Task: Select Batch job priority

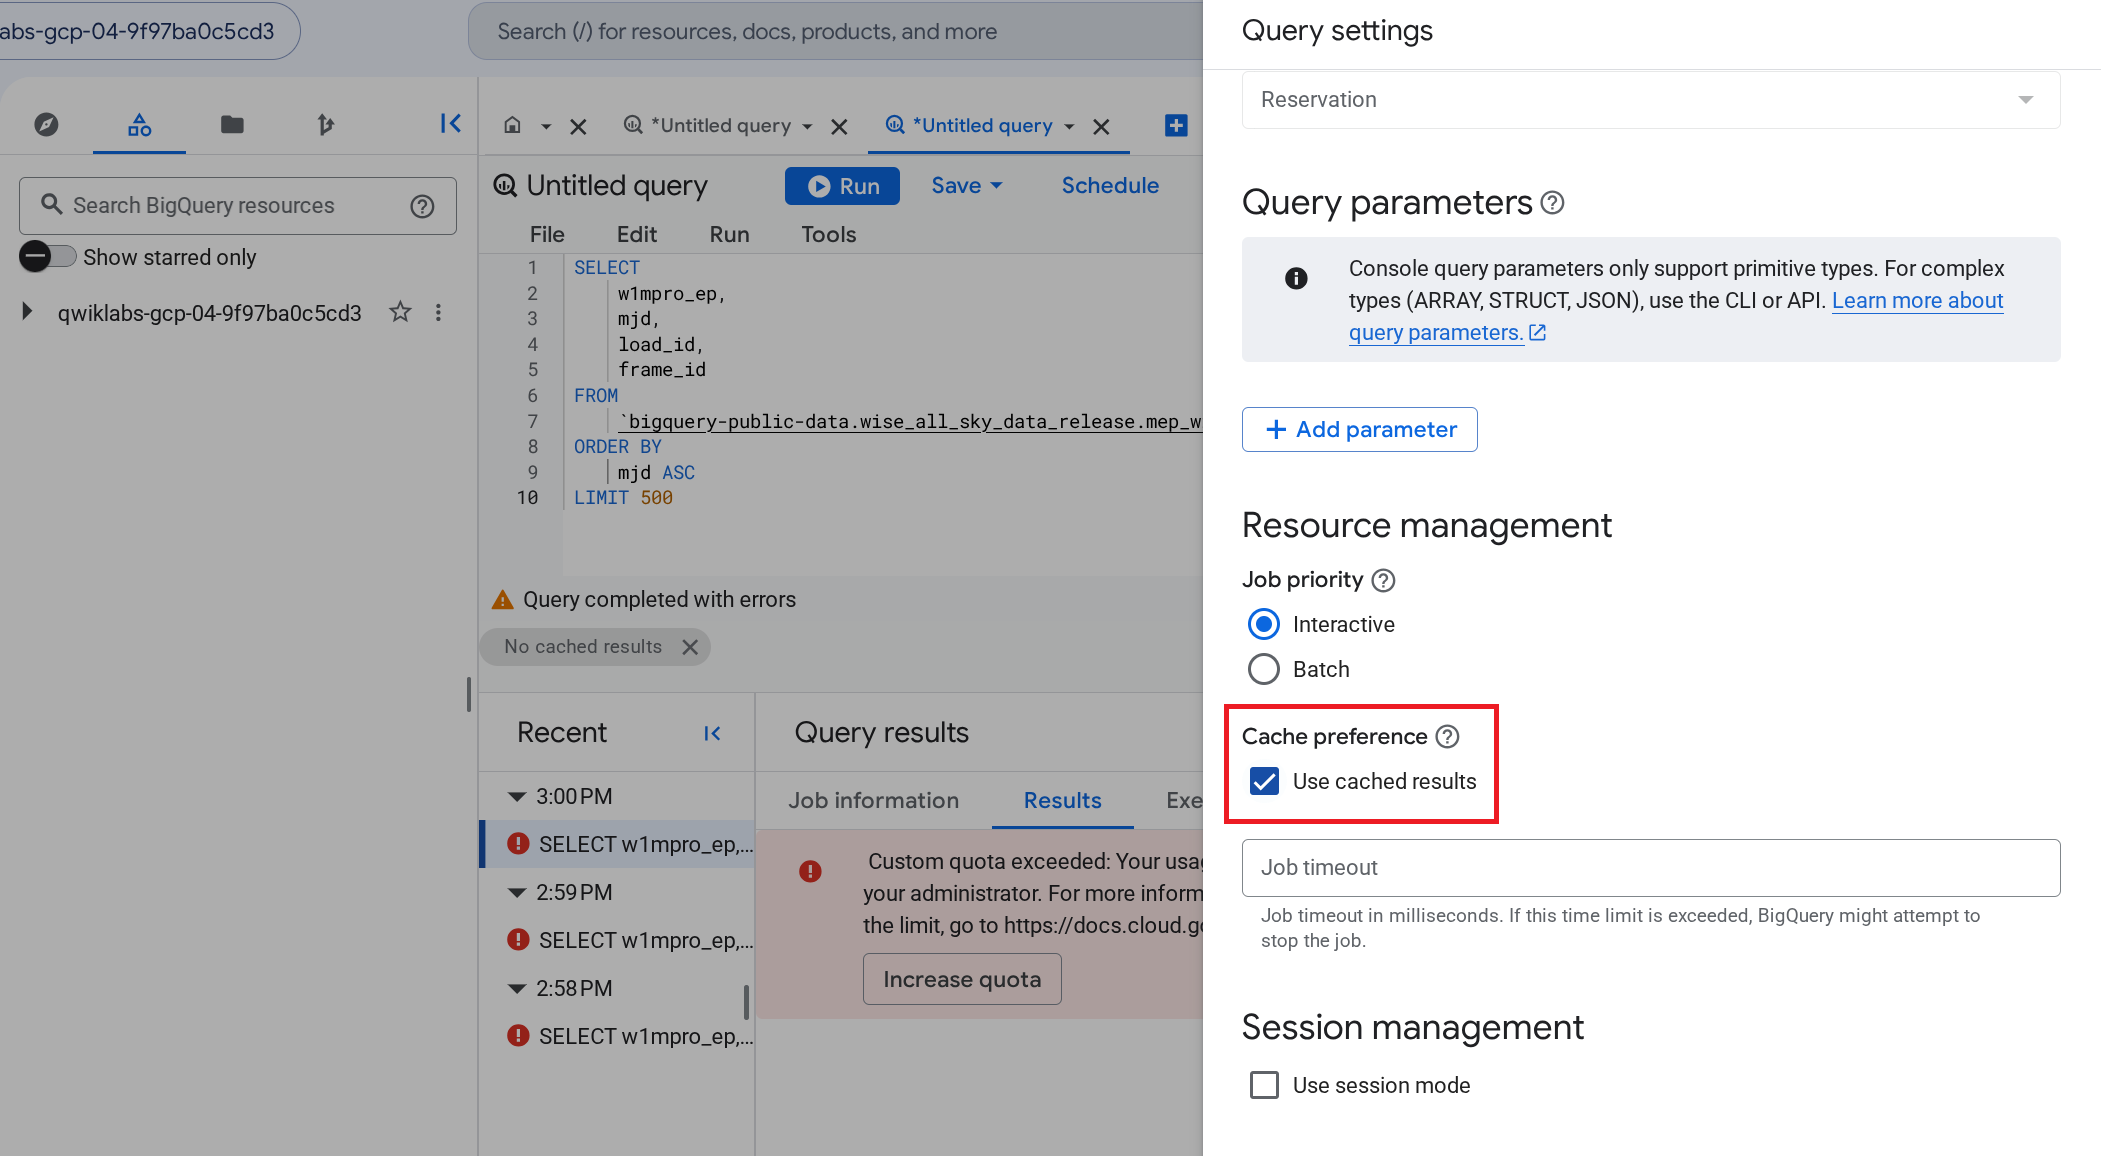Action: (x=1264, y=669)
